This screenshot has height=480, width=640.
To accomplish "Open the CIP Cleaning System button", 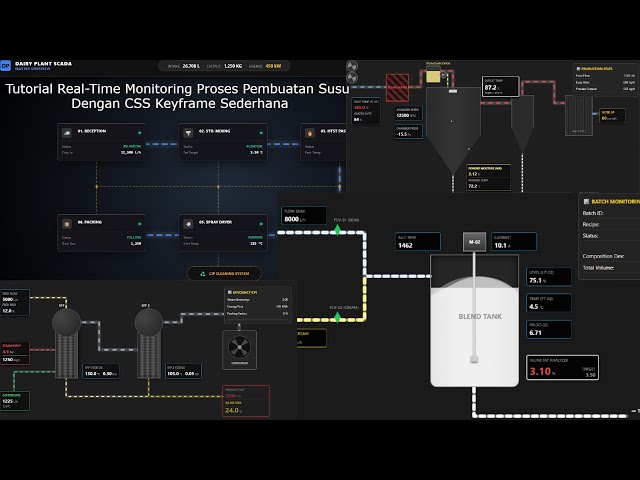I will 224,273.
